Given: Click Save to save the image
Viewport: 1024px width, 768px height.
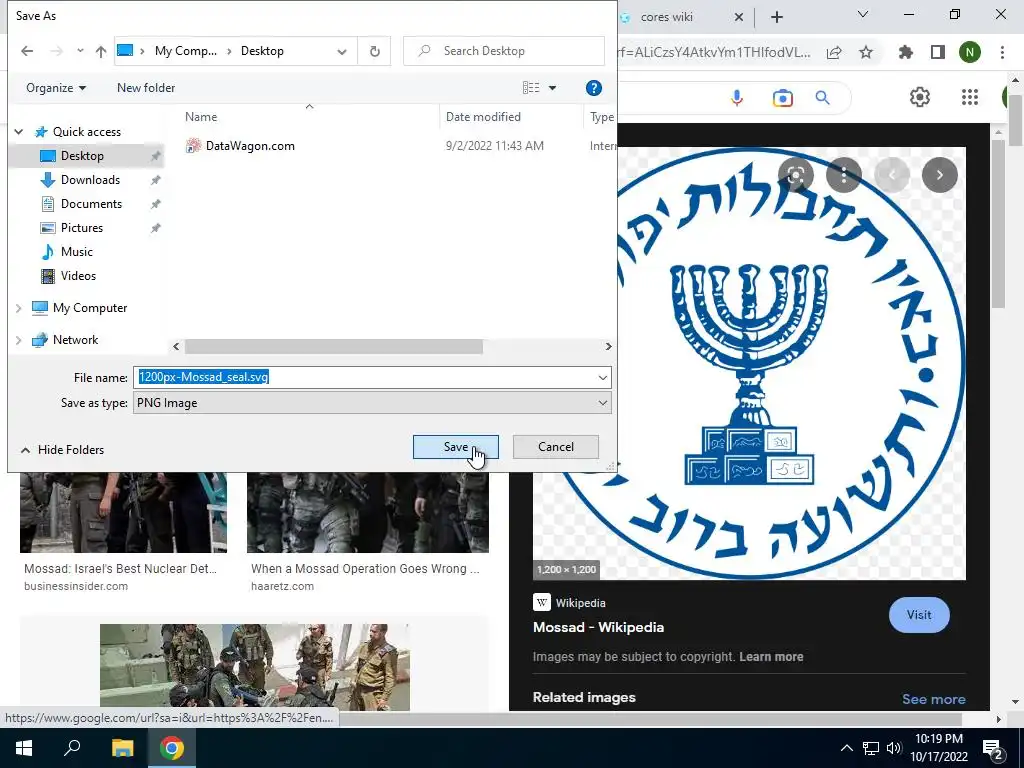Looking at the screenshot, I should coord(456,447).
